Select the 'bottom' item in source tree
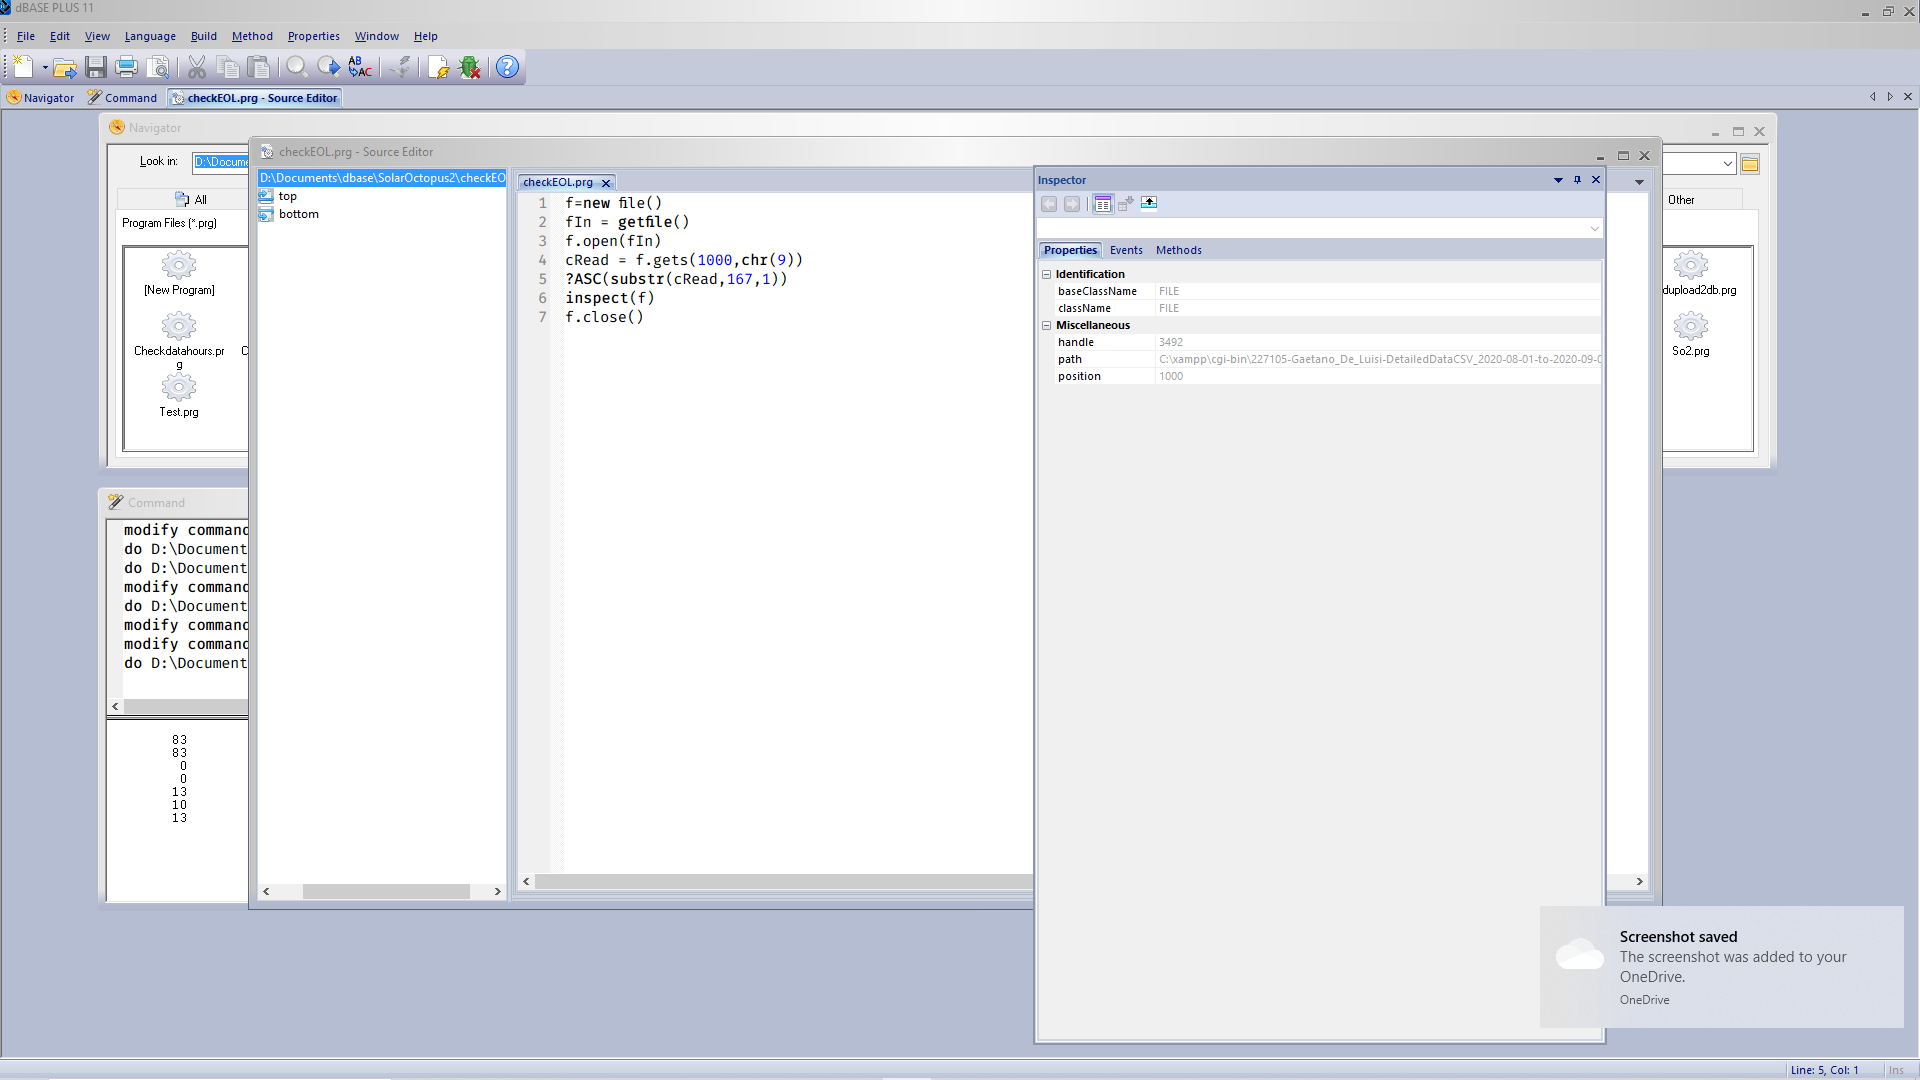 [x=298, y=214]
